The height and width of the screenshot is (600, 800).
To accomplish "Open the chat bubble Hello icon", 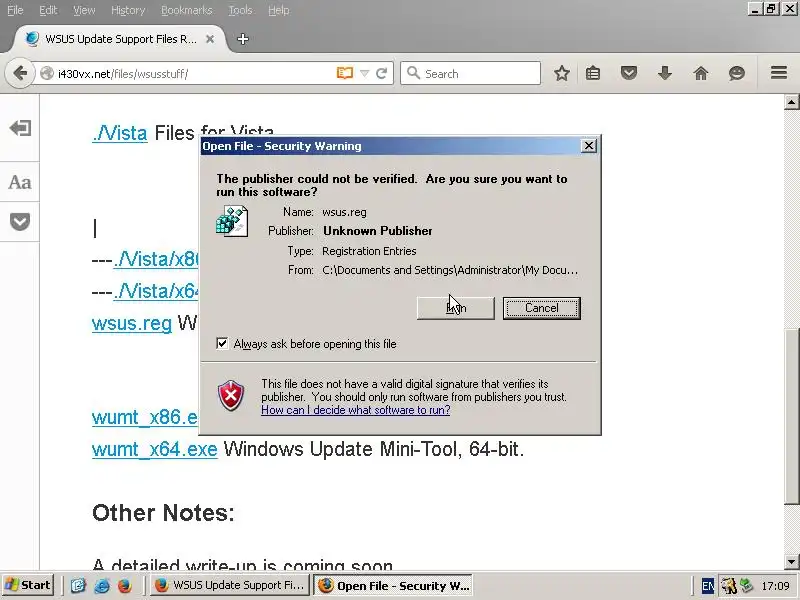I will (x=736, y=73).
